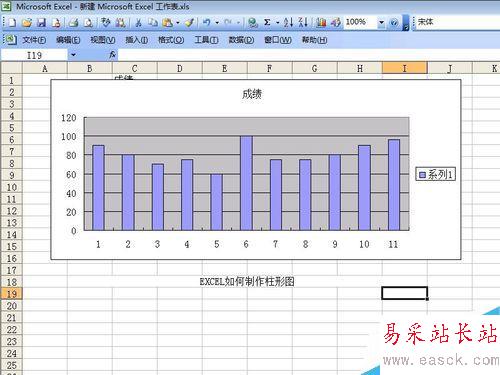Insert a hyperlink with globe icon
500x375 pixels.
(253, 22)
